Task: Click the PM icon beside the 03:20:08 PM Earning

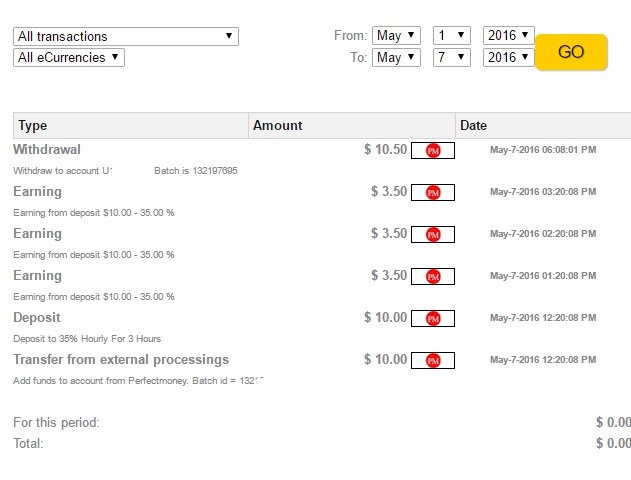Action: click(433, 192)
